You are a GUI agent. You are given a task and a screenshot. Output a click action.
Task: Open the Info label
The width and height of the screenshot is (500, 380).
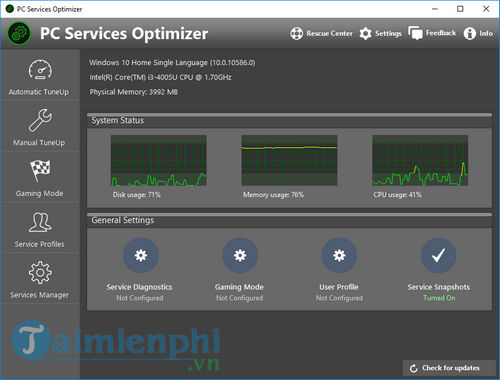[x=486, y=33]
